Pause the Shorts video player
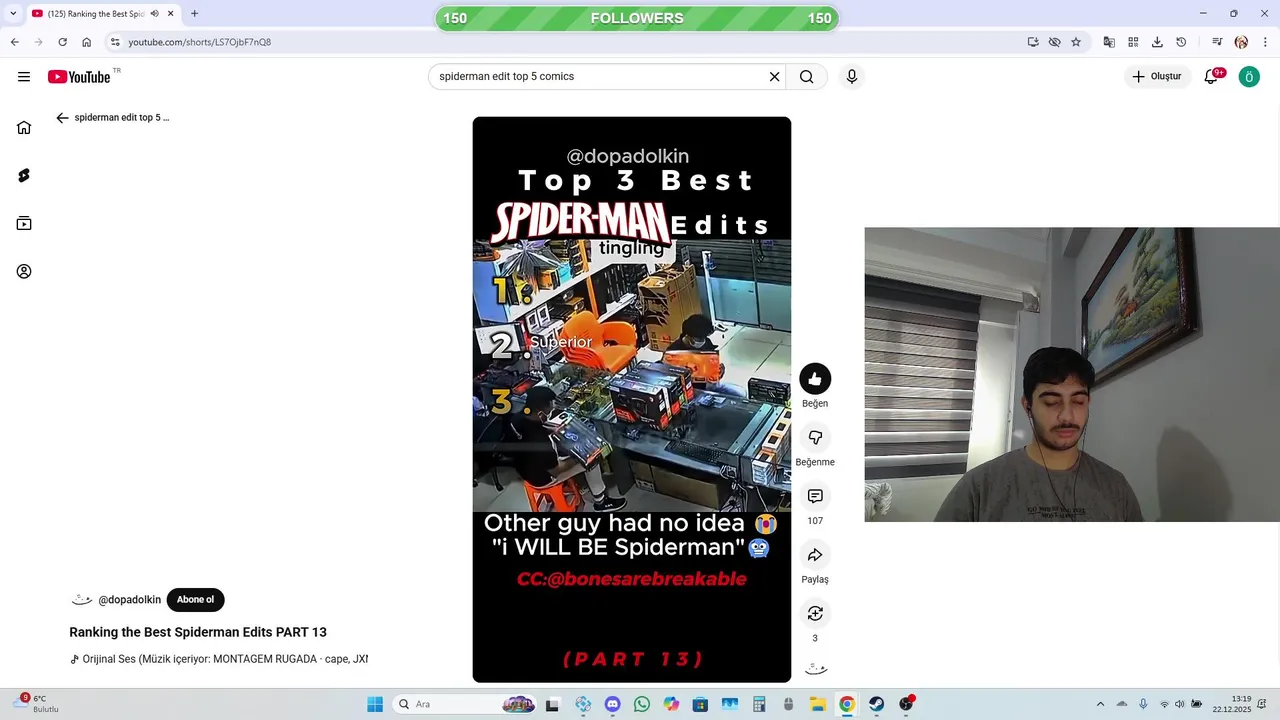 point(632,400)
